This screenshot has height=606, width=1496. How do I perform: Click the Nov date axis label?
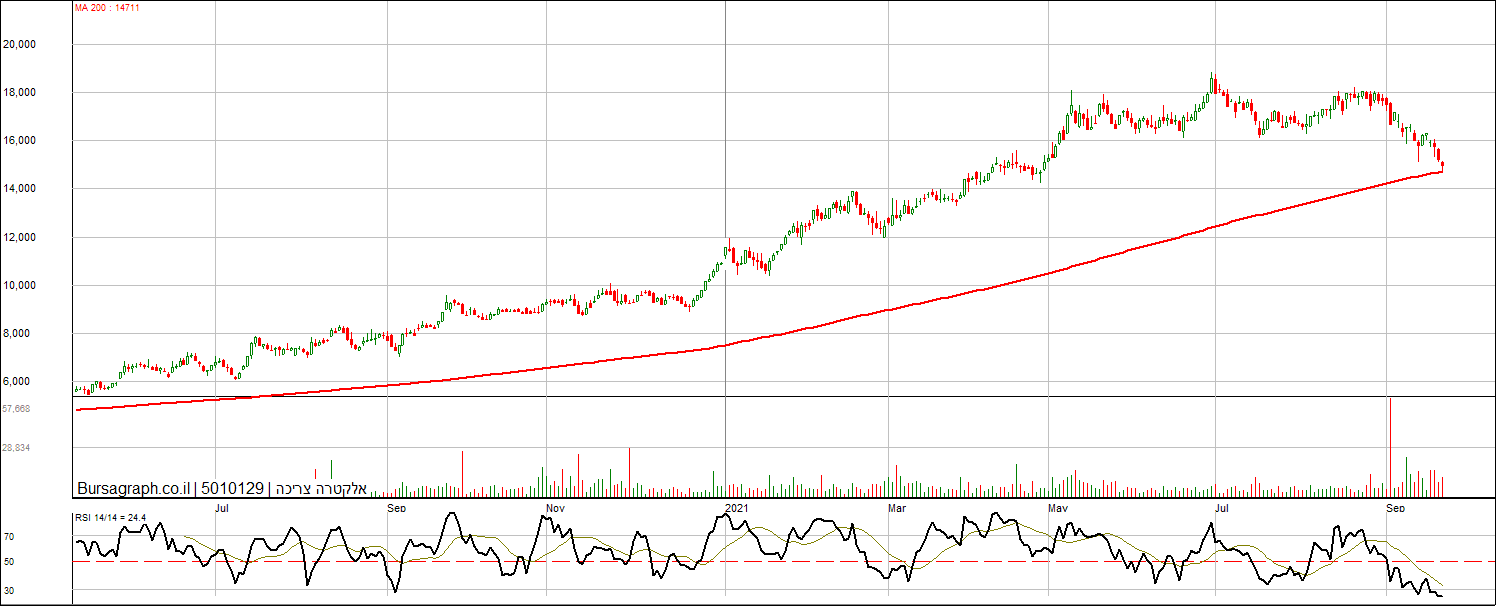pyautogui.click(x=556, y=508)
